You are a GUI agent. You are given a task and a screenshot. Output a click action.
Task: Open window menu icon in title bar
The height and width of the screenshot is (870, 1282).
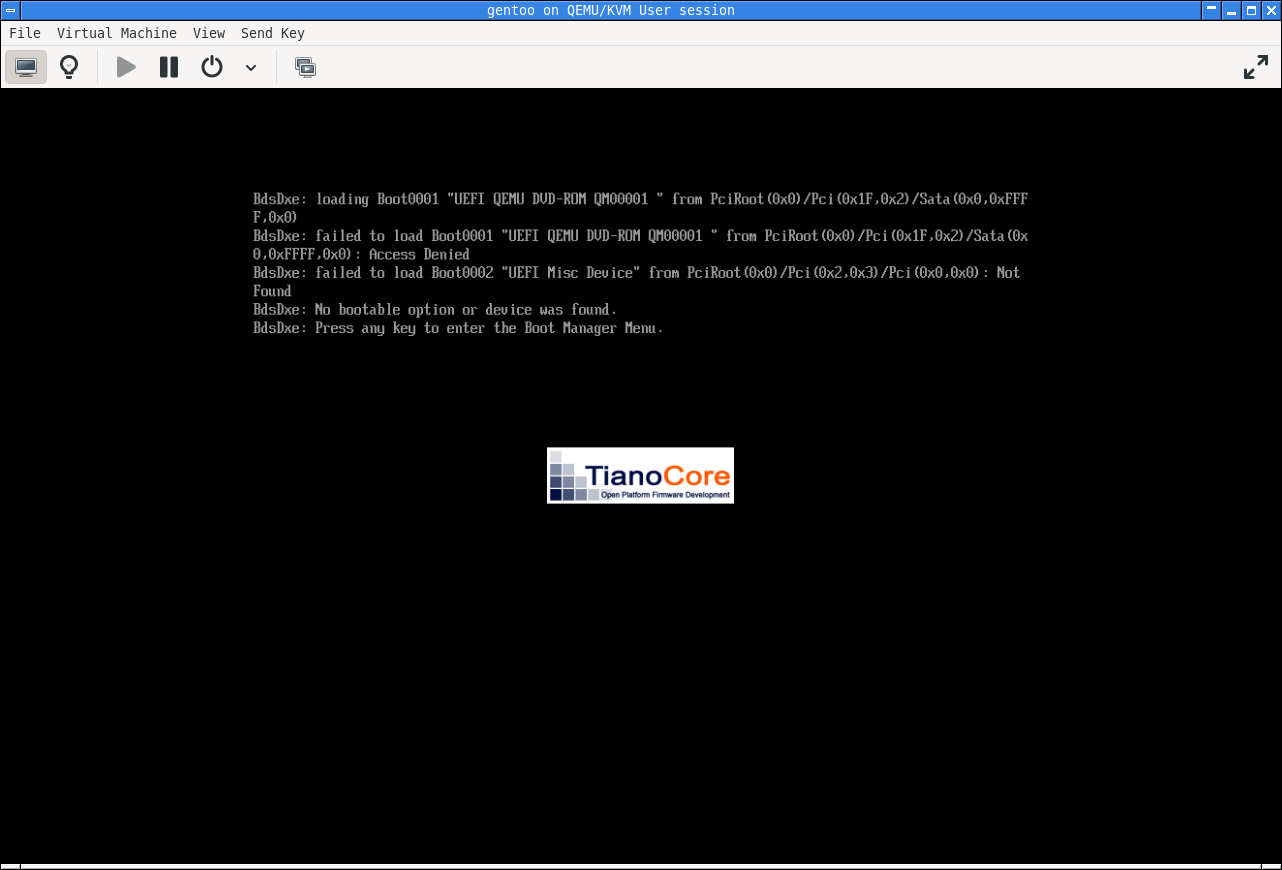coord(10,10)
